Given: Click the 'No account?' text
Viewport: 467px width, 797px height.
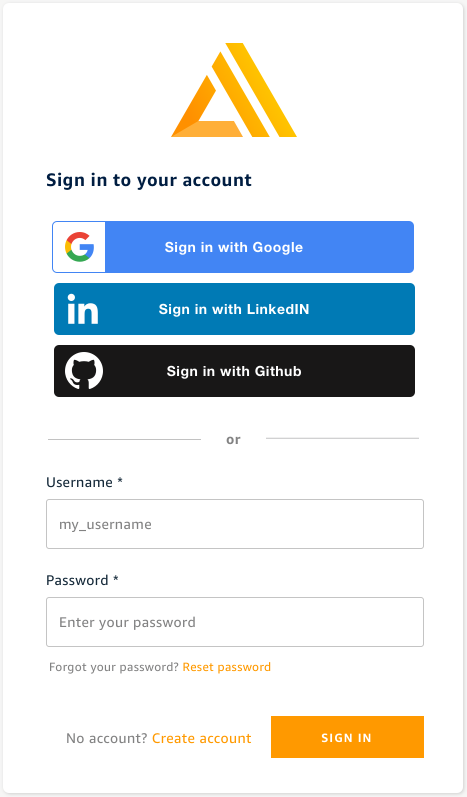Looking at the screenshot, I should coord(107,738).
